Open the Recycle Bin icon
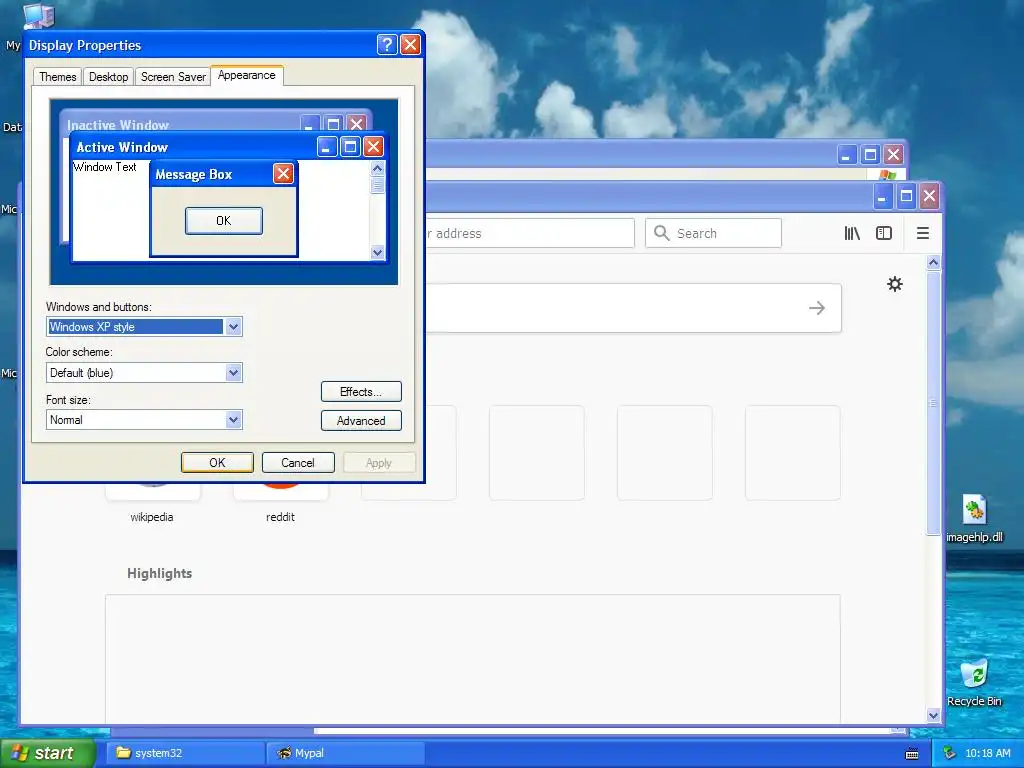 pyautogui.click(x=974, y=683)
